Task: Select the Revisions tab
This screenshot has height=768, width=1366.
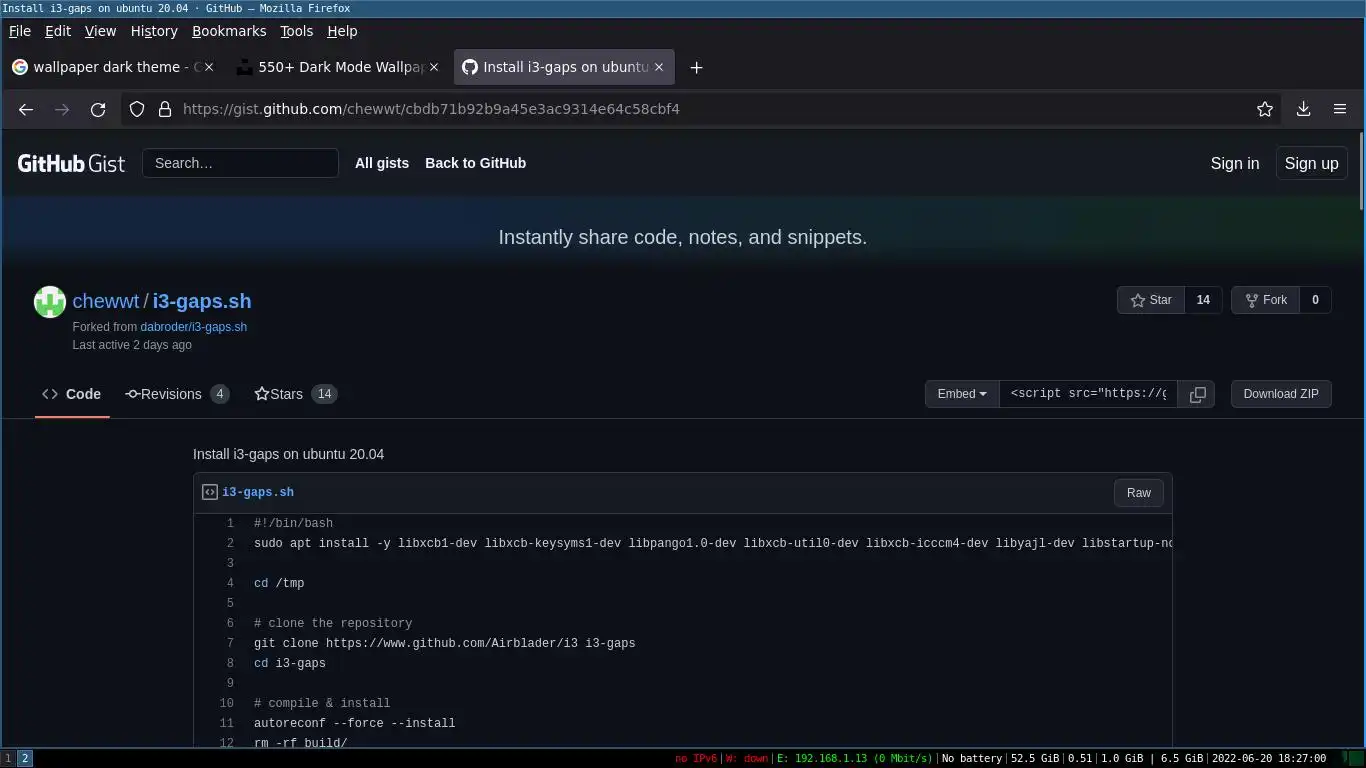Action: (177, 394)
